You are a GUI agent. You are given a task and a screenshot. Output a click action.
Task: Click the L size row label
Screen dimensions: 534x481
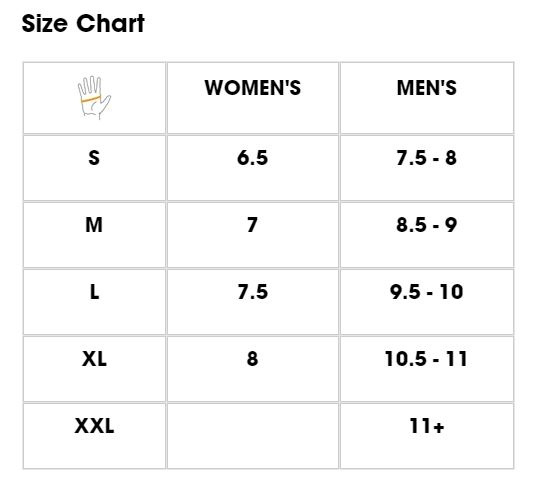tap(94, 292)
